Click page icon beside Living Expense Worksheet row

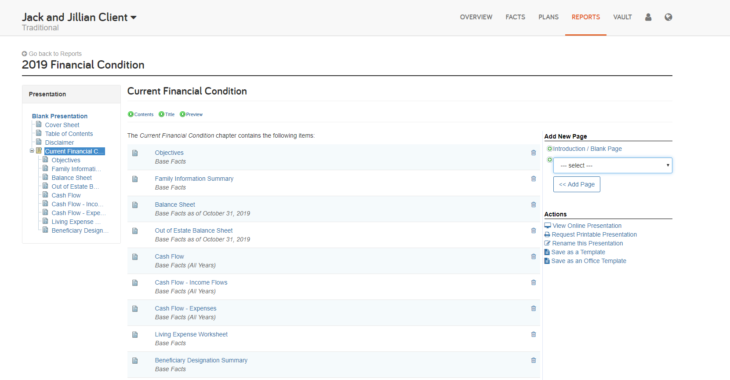(135, 335)
